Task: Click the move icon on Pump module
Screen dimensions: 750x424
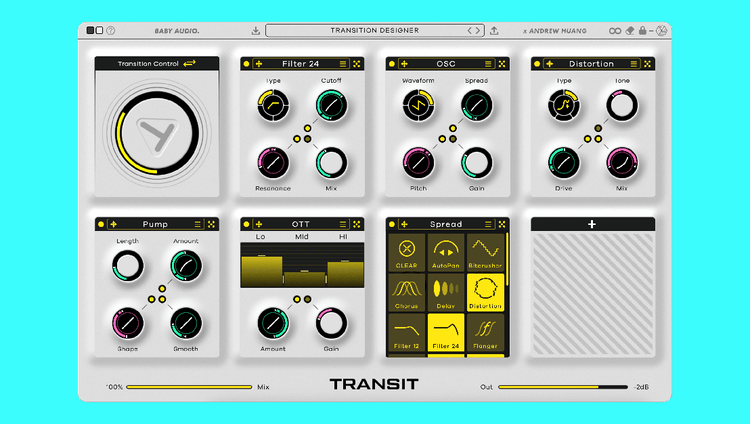Action: point(113,224)
